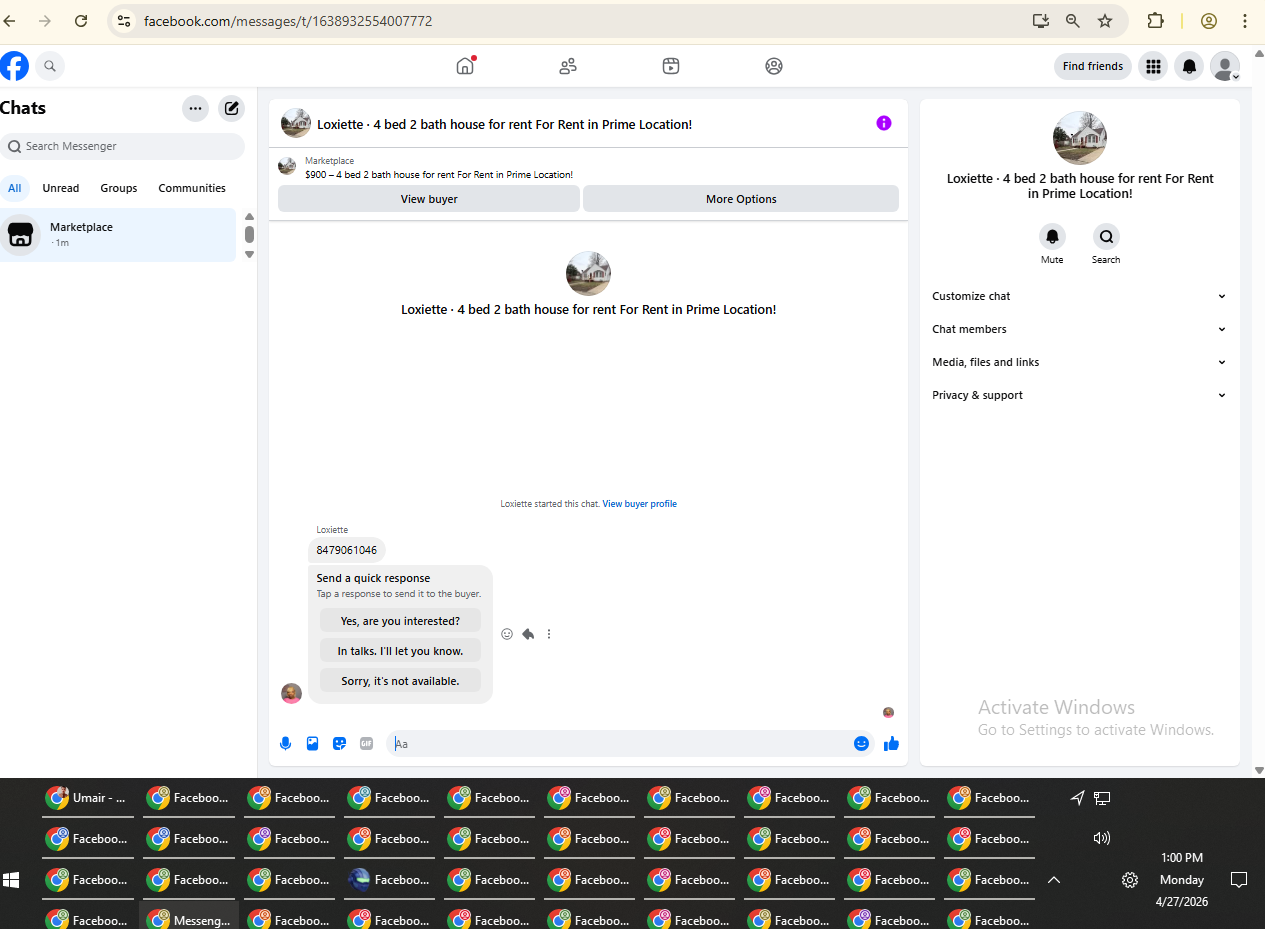Click the More Options button
This screenshot has width=1265, height=929.
click(741, 199)
